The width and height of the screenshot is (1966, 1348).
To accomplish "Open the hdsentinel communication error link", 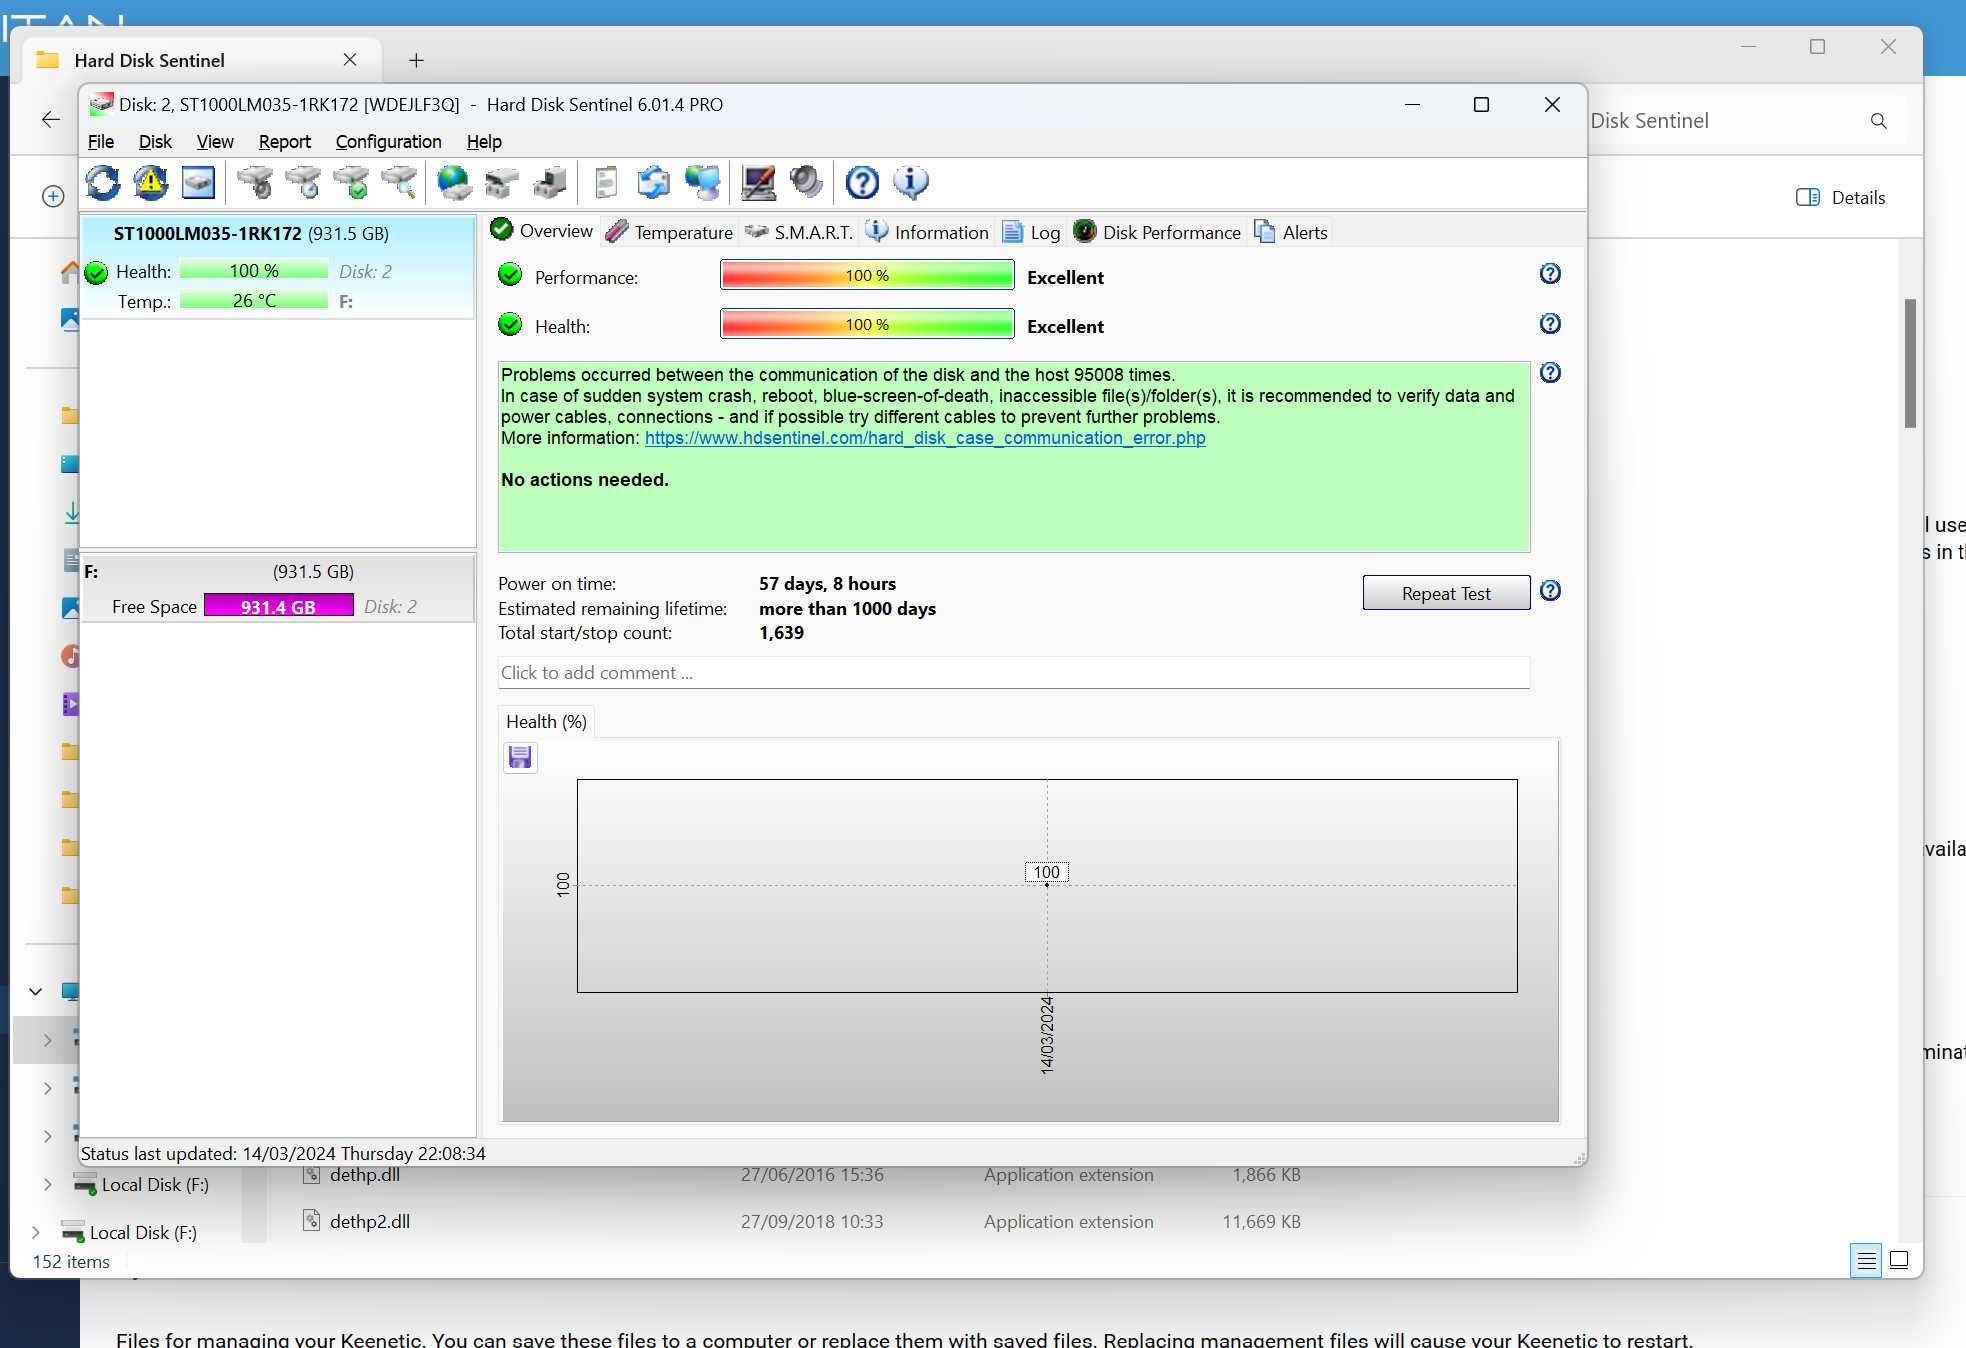I will tap(925, 438).
